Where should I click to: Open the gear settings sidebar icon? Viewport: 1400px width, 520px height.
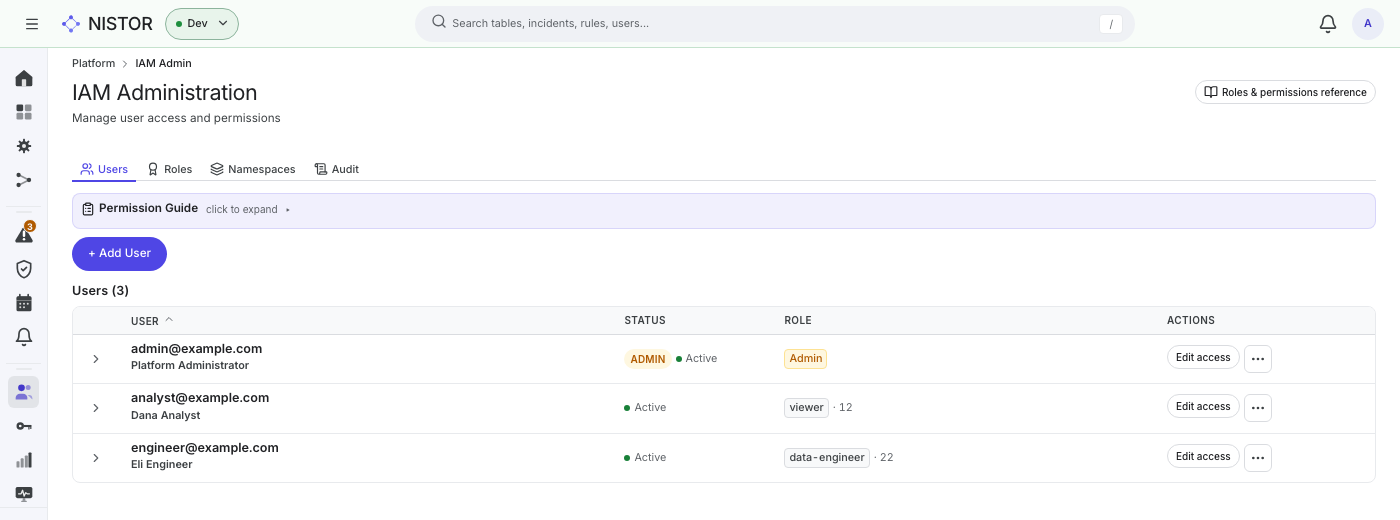[24, 146]
